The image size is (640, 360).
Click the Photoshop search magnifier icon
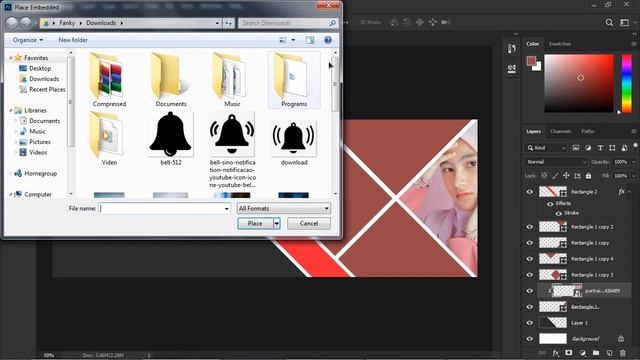tap(609, 23)
